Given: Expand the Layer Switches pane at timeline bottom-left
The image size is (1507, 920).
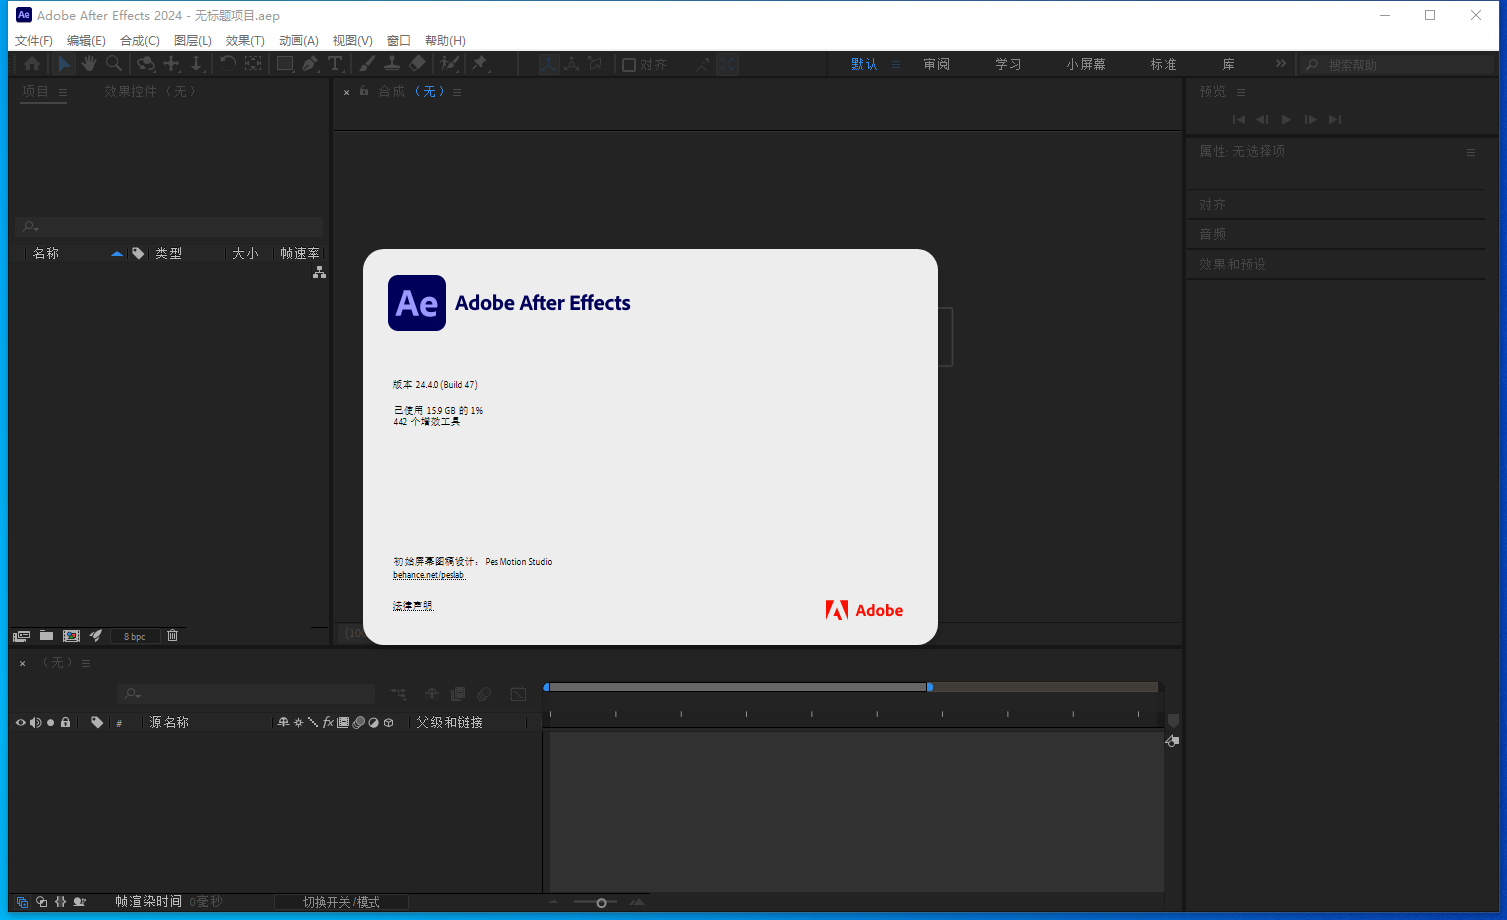Looking at the screenshot, I should click(22, 902).
